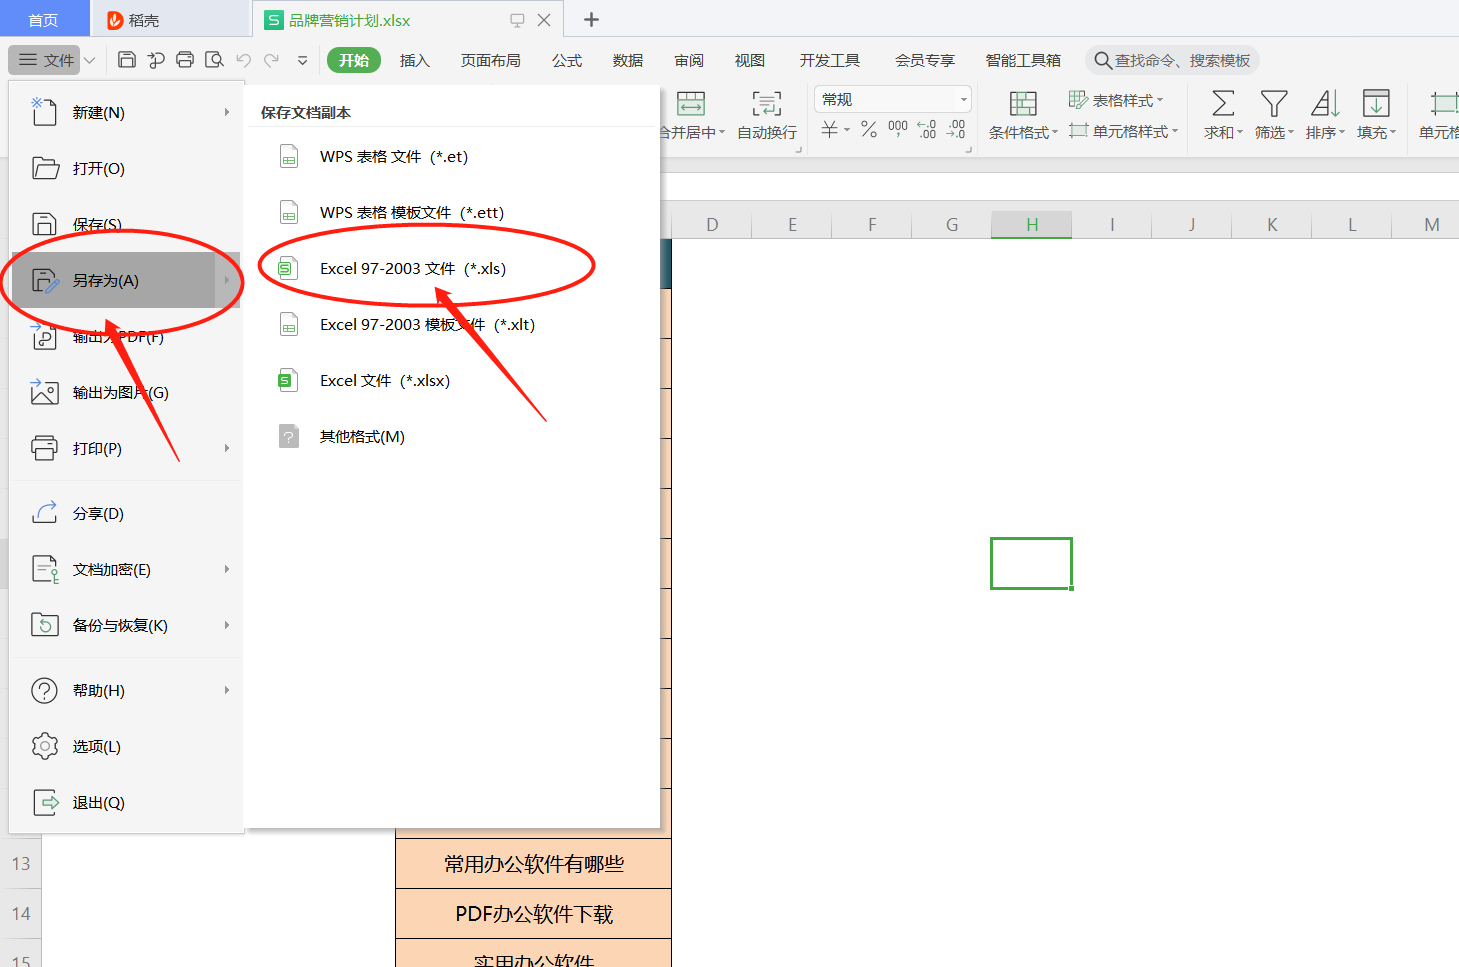1459x967 pixels.
Task: Choose 退出(Q) to quit WPS
Action: pos(126,802)
